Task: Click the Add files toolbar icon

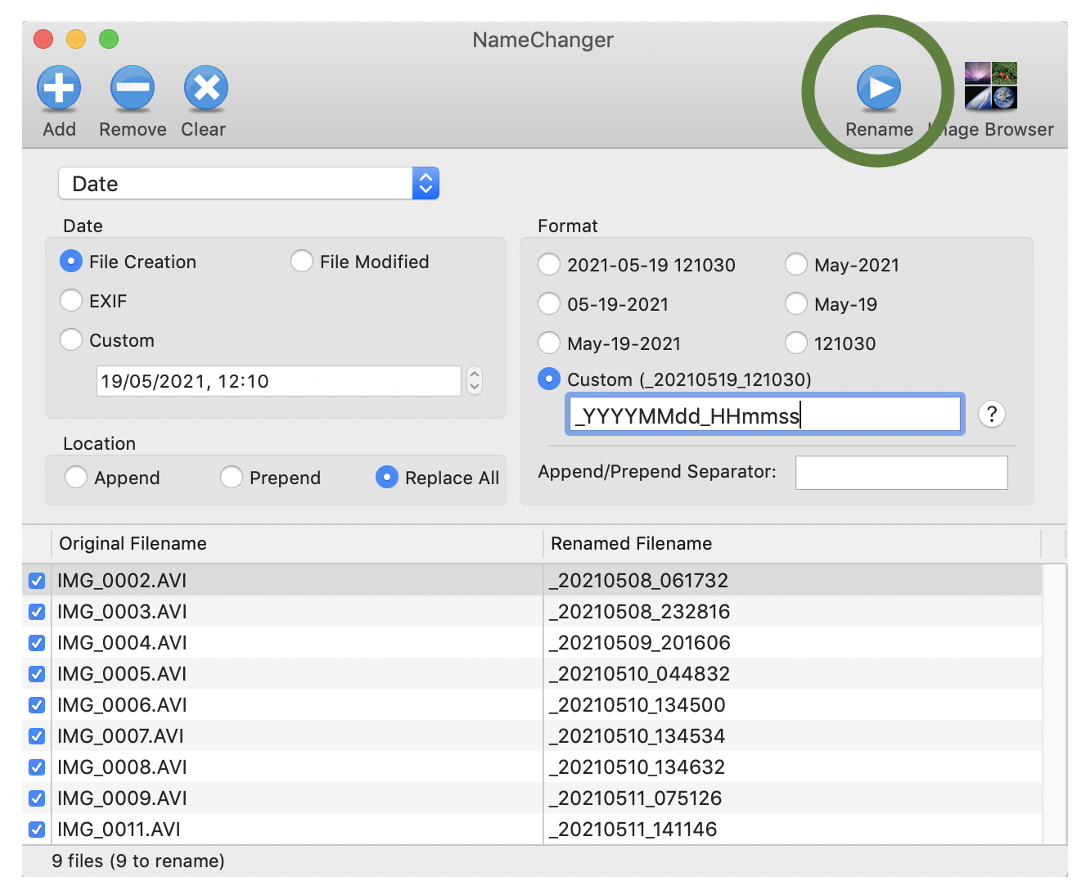Action: (59, 88)
